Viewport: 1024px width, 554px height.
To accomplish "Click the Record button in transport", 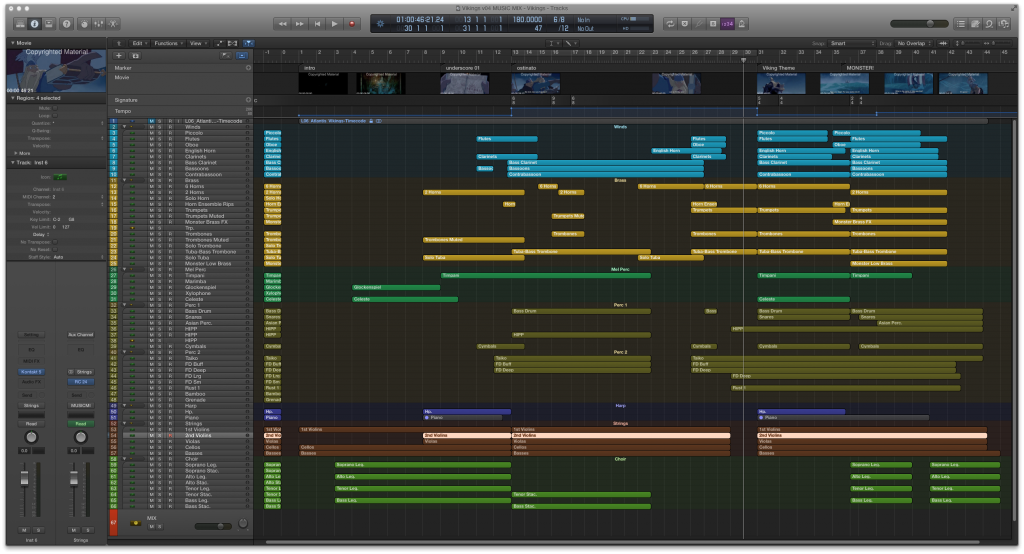I will pos(352,22).
